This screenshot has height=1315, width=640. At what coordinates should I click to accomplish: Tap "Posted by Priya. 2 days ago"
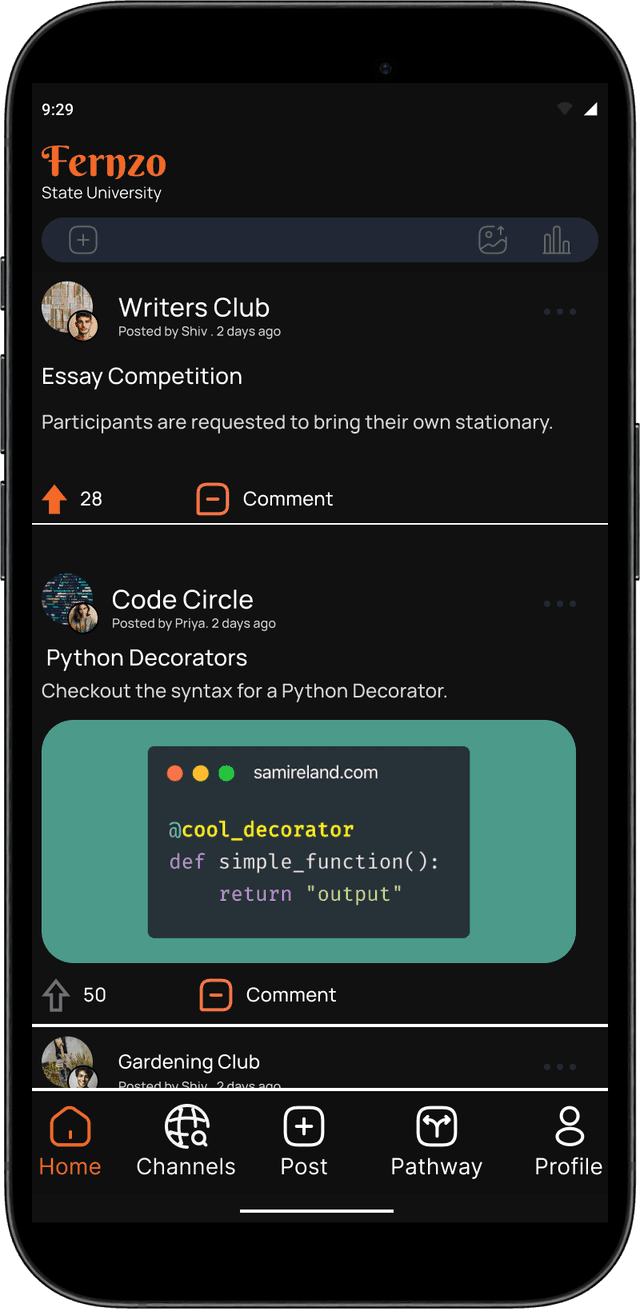point(193,624)
